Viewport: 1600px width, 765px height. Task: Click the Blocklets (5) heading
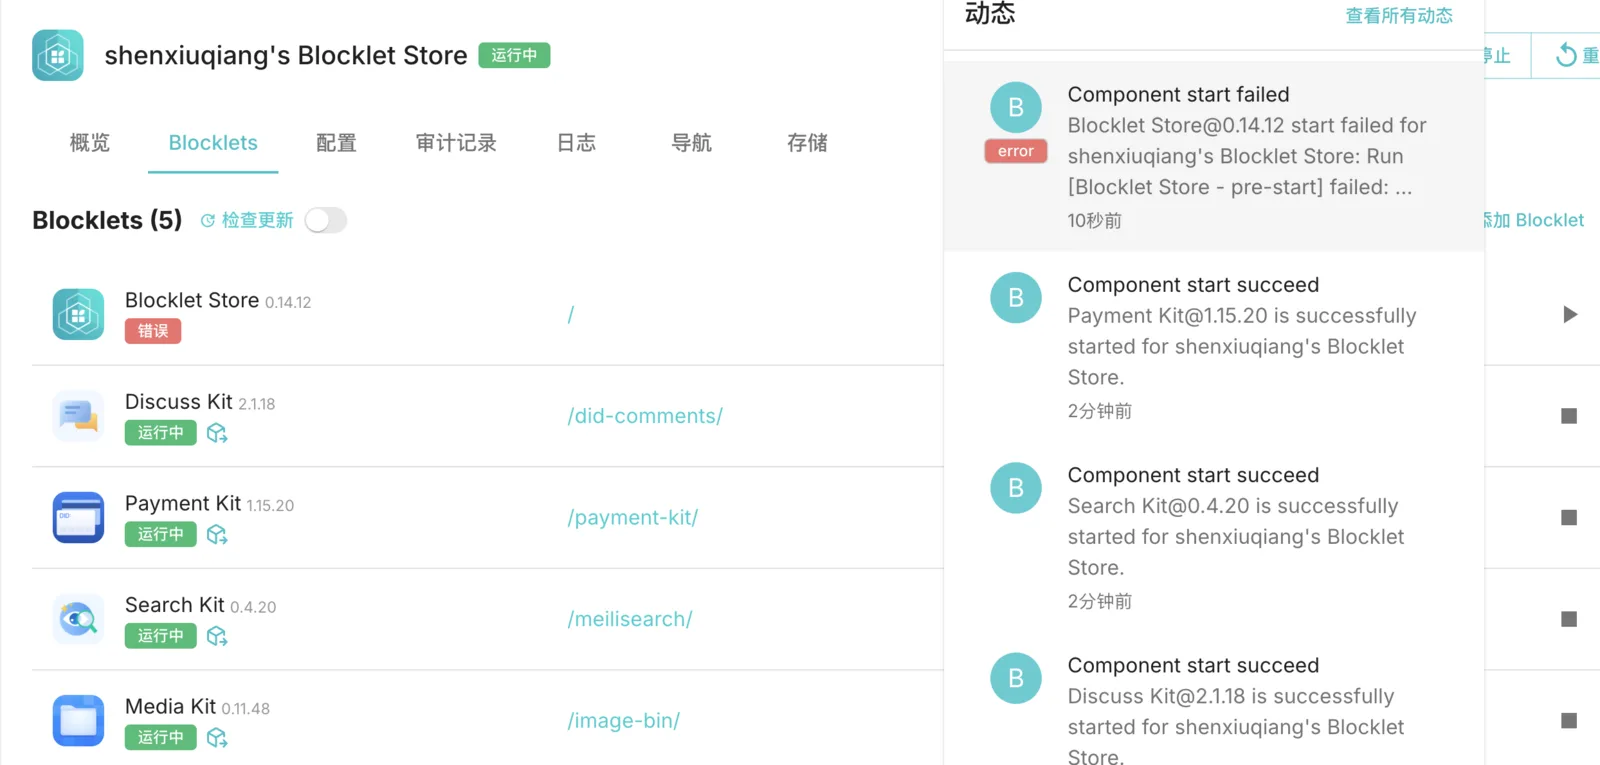coord(107,220)
